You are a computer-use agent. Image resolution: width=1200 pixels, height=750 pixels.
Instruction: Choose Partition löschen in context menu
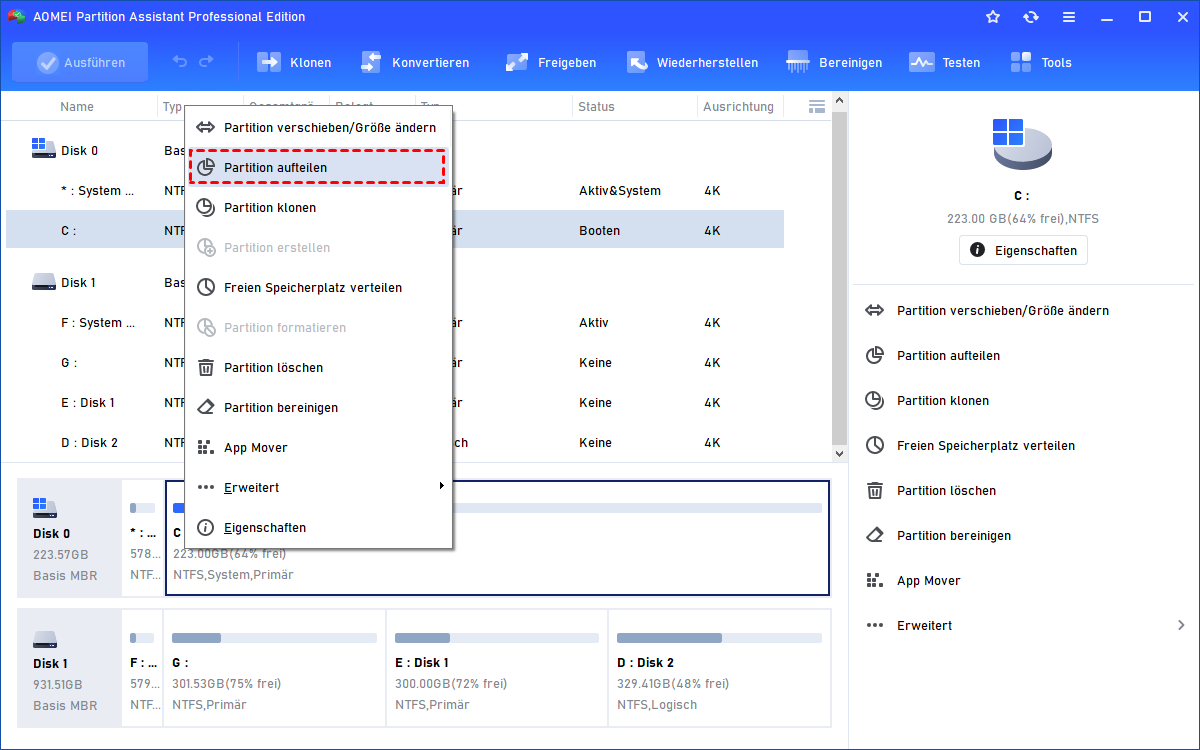tap(319, 368)
